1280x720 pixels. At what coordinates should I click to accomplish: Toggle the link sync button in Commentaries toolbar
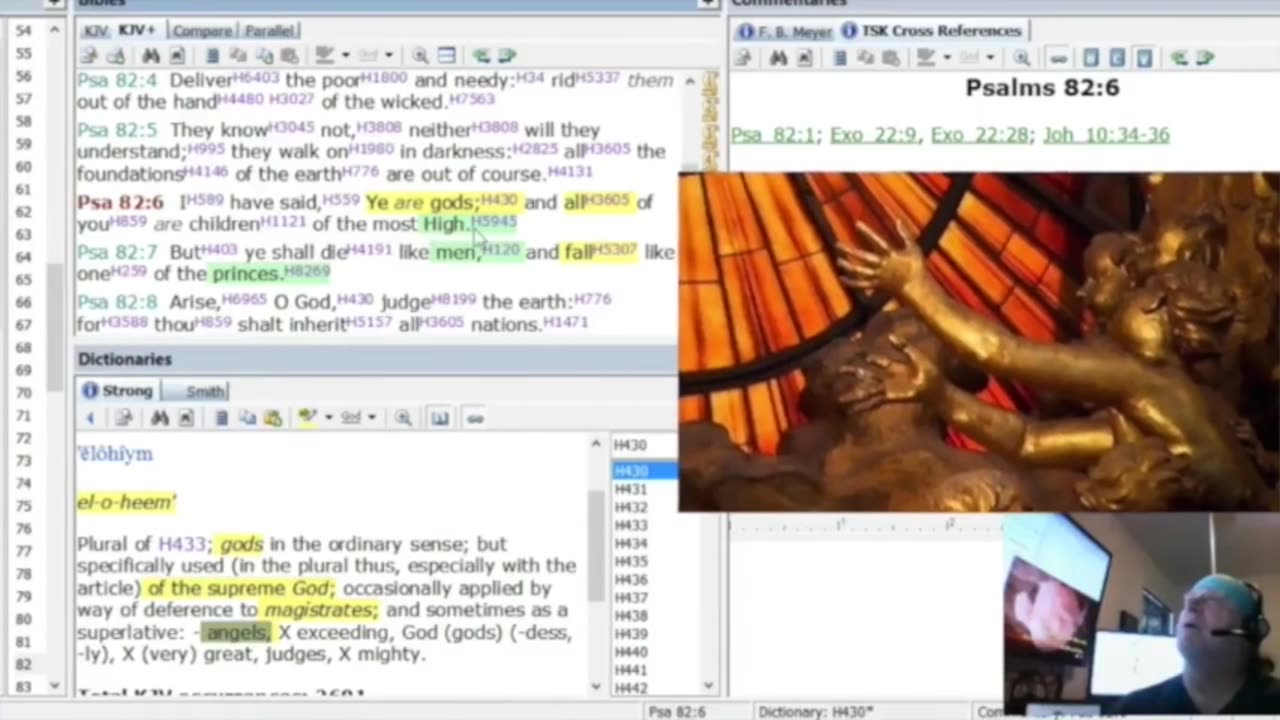(1058, 58)
